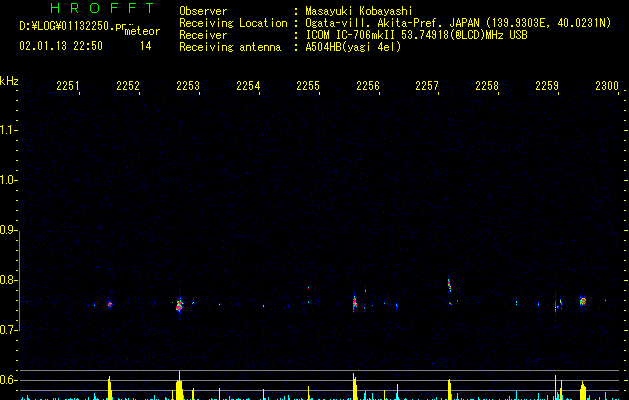Click the meteor count value 14
Viewport: 629px width, 400px height.
point(146,46)
